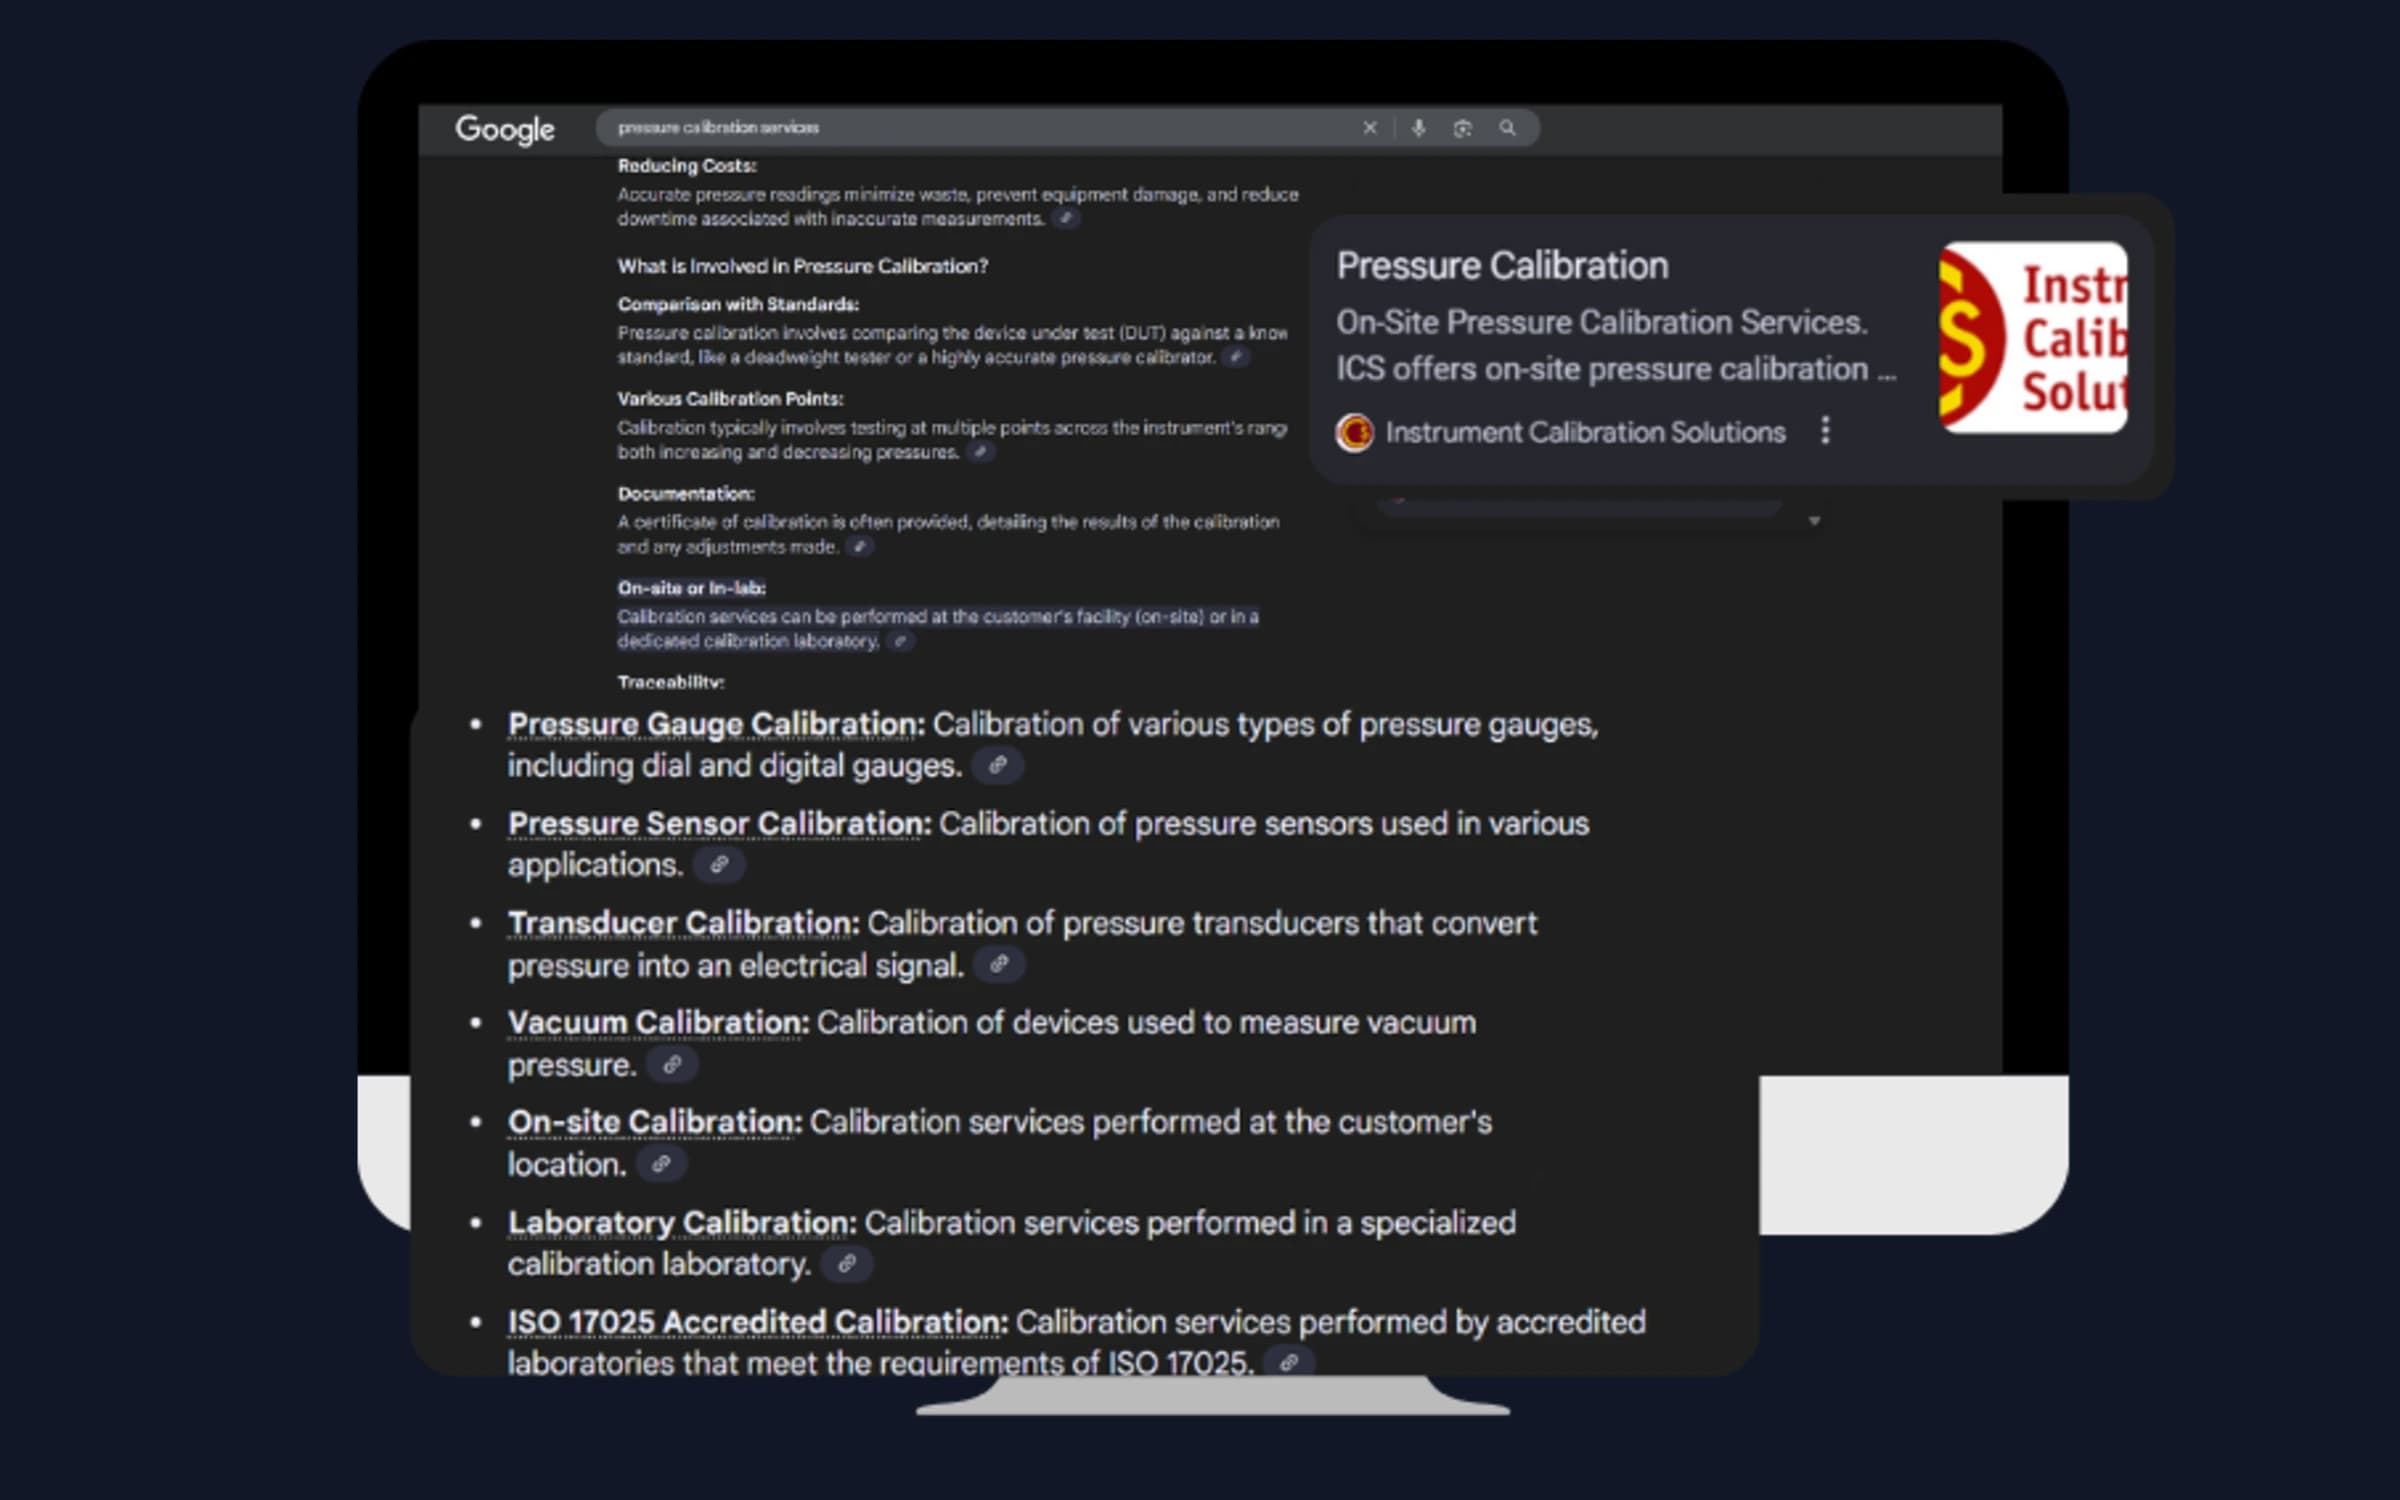Click the link icon after 'Vacuum Calibration' item
This screenshot has width=2400, height=1500.
pos(672,1065)
